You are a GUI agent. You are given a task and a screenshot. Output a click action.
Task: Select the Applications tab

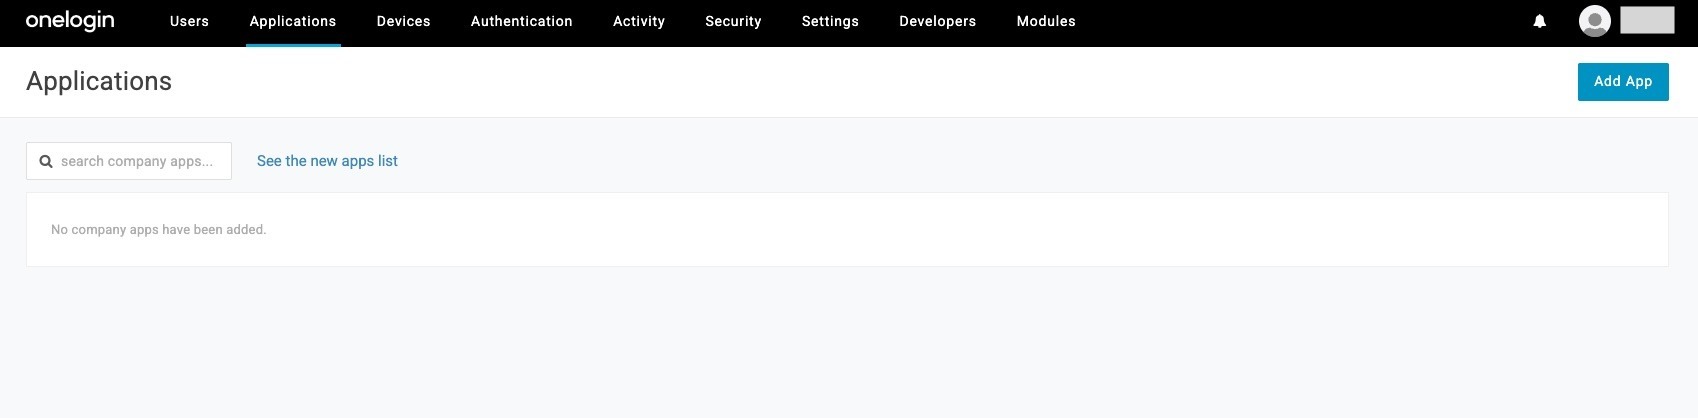[x=293, y=21]
